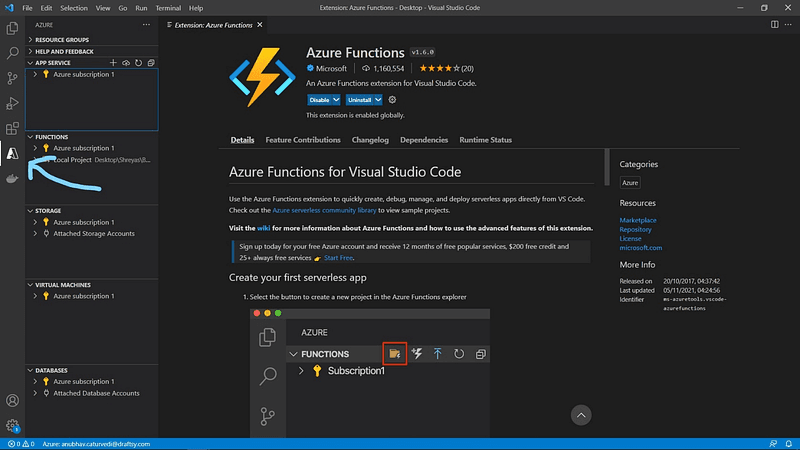Screen dimensions: 800x450
Task: Click the scroll-to-top round button
Action: point(582,414)
